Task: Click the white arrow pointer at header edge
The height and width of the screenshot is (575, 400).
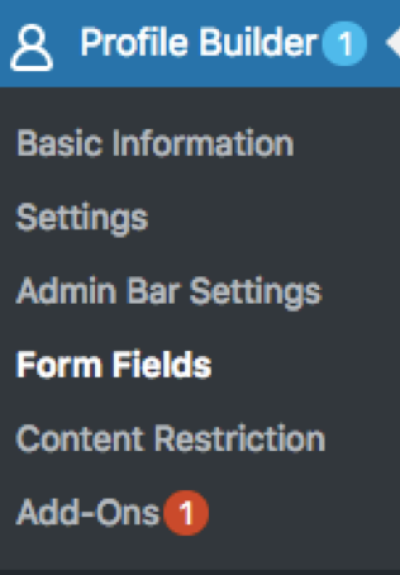Action: (x=393, y=43)
